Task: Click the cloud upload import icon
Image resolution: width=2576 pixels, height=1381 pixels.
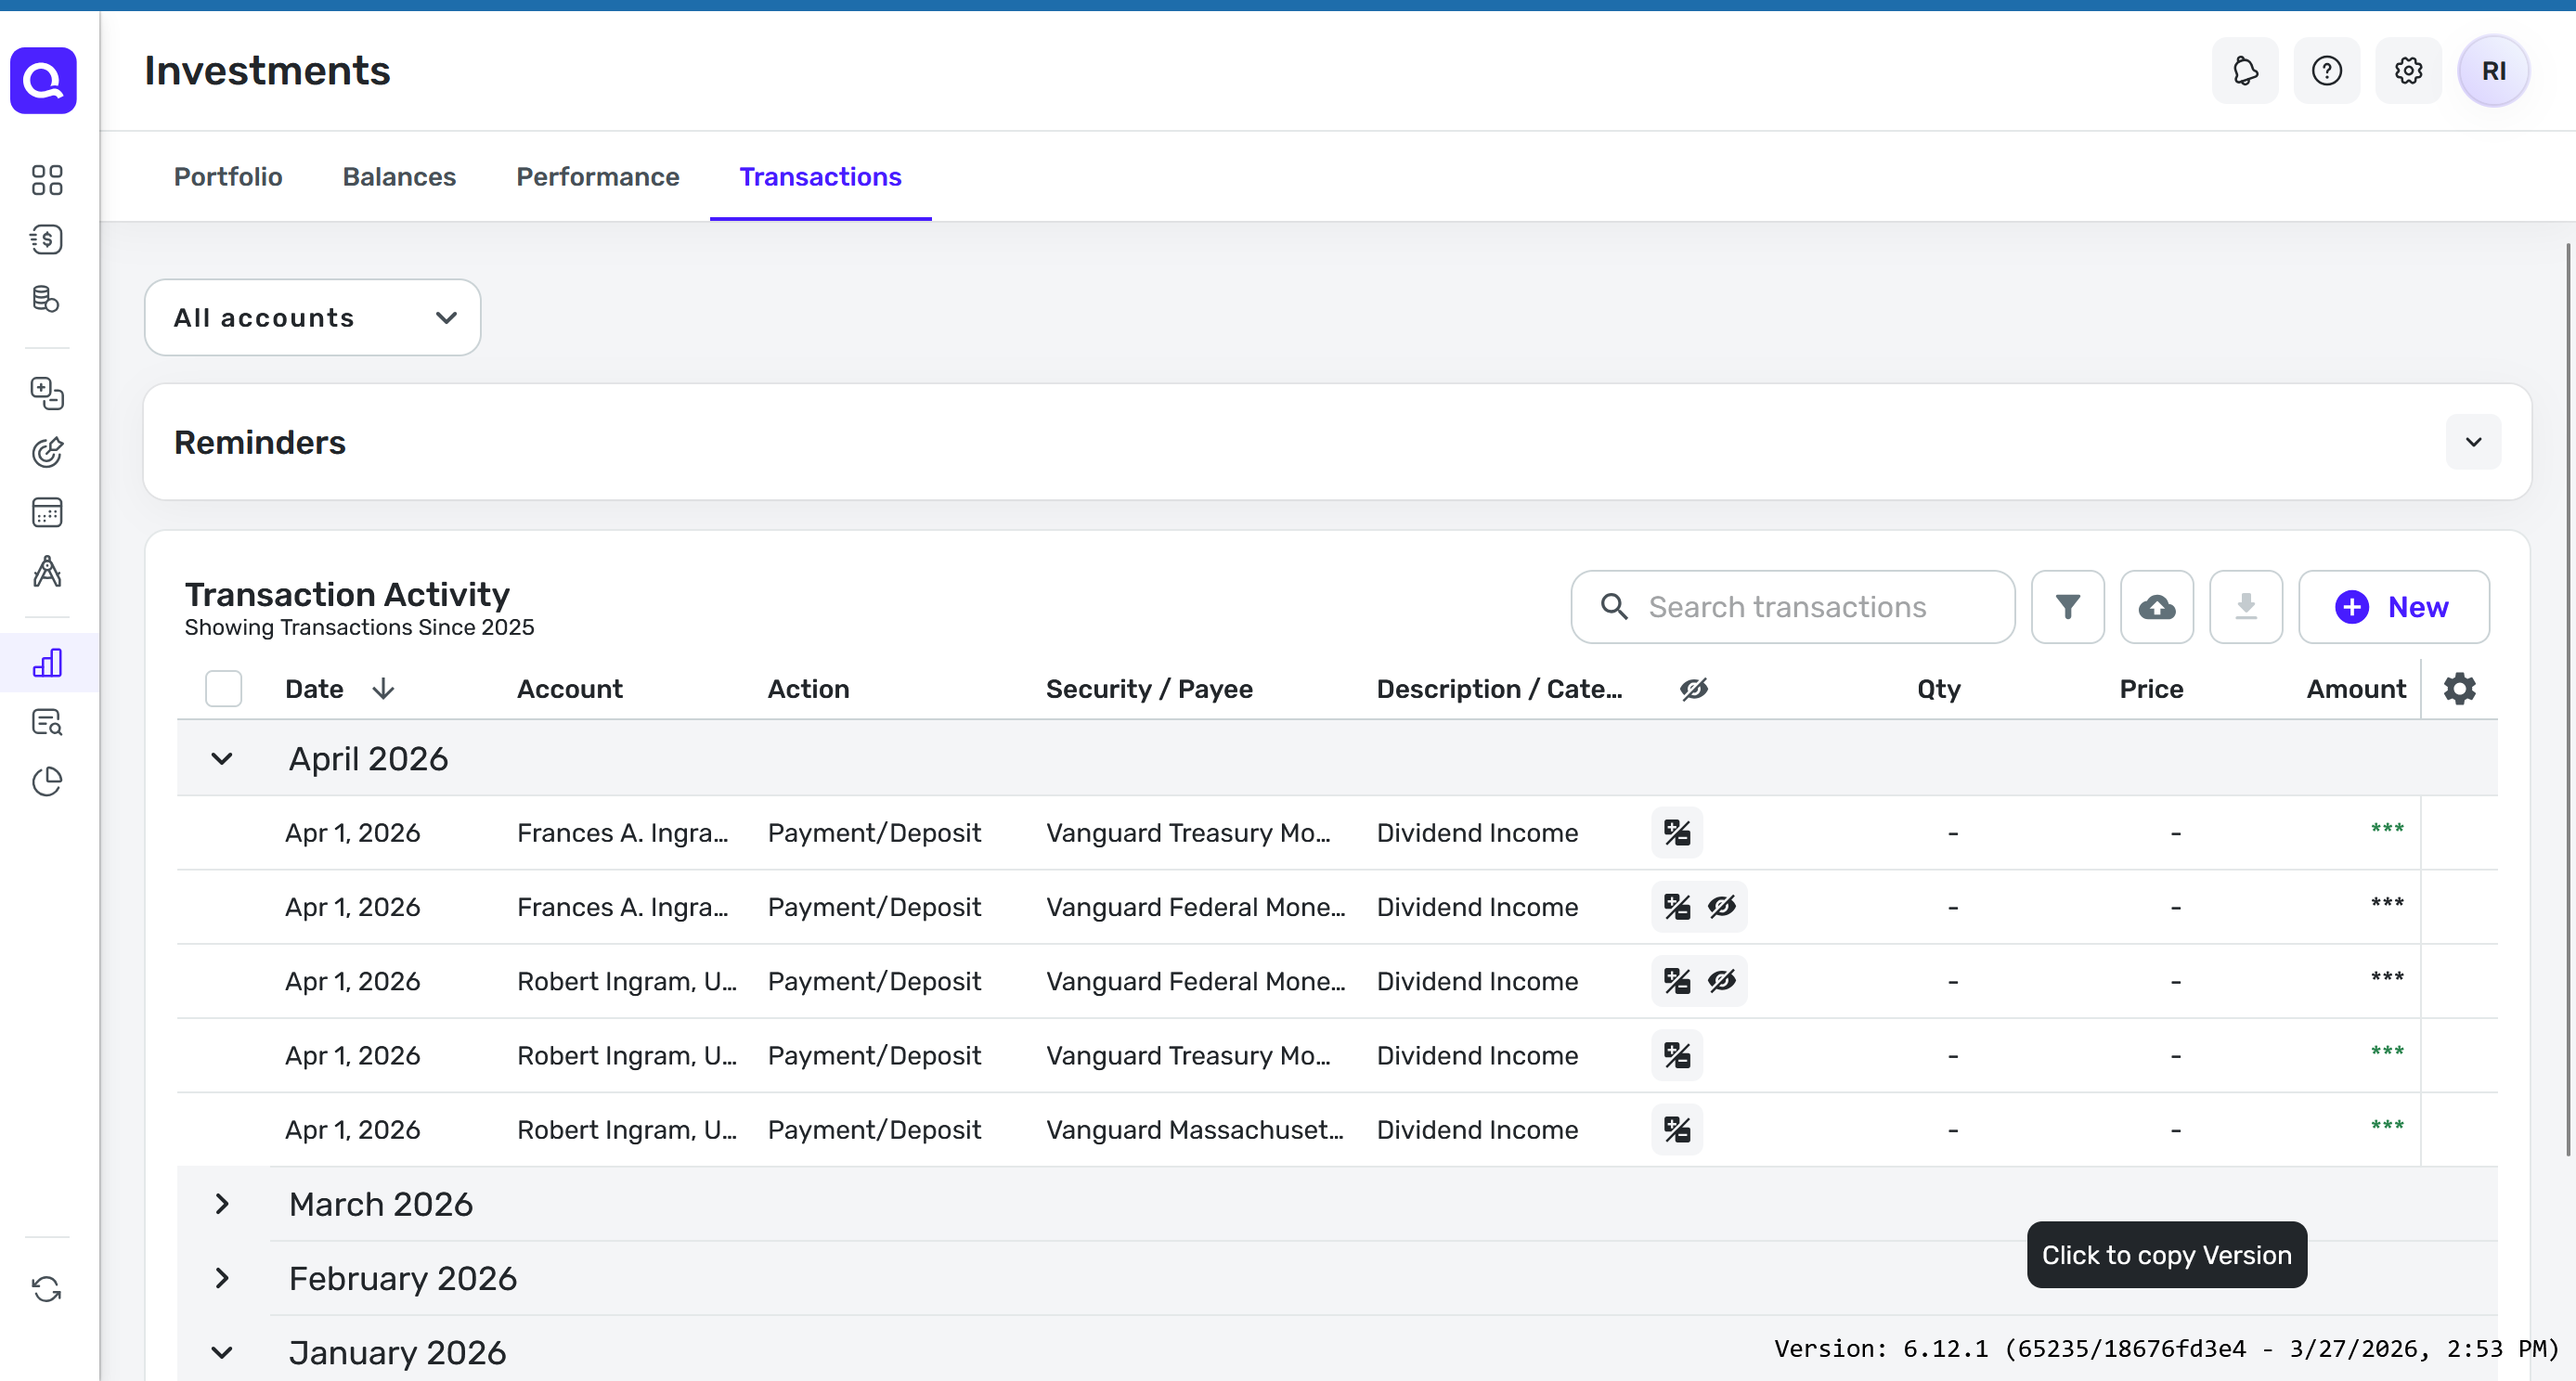Action: [2156, 607]
